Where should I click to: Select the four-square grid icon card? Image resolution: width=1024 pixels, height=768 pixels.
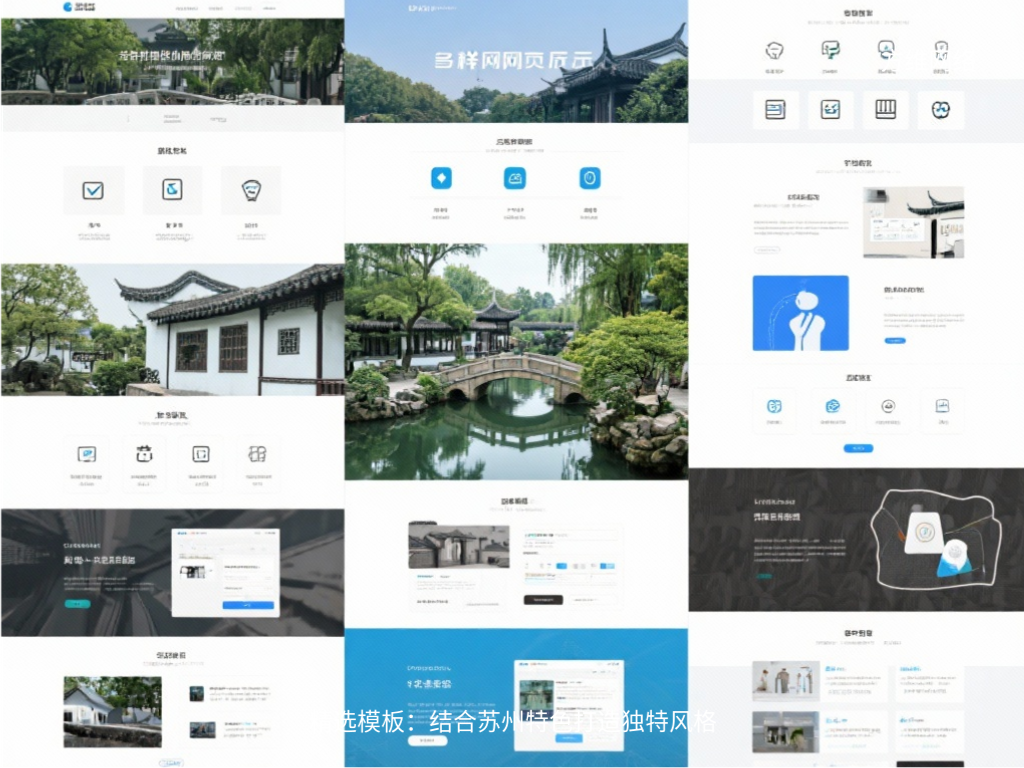tap(257, 454)
